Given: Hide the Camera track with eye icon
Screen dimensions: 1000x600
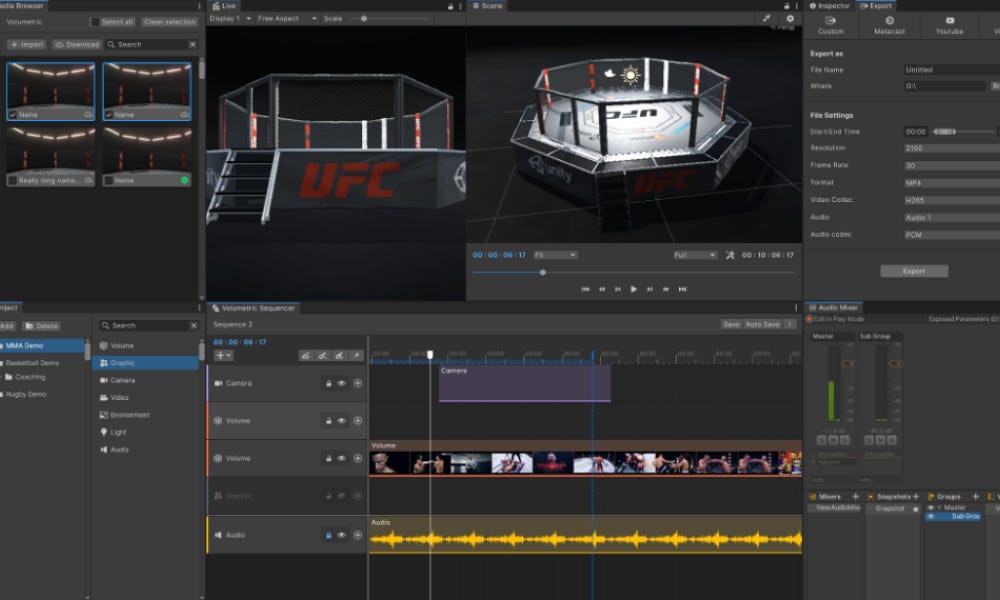Looking at the screenshot, I should pyautogui.click(x=342, y=383).
